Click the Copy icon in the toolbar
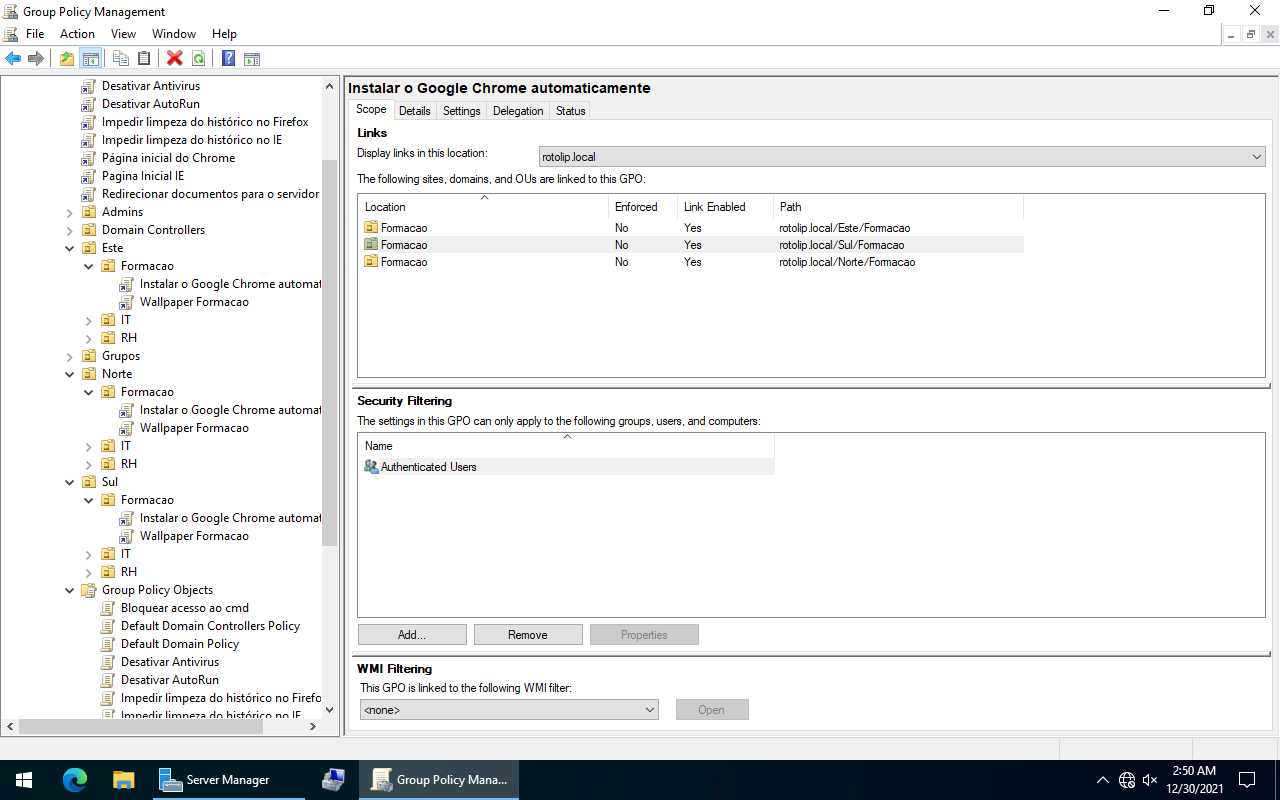Viewport: 1280px width, 800px height. 121,58
